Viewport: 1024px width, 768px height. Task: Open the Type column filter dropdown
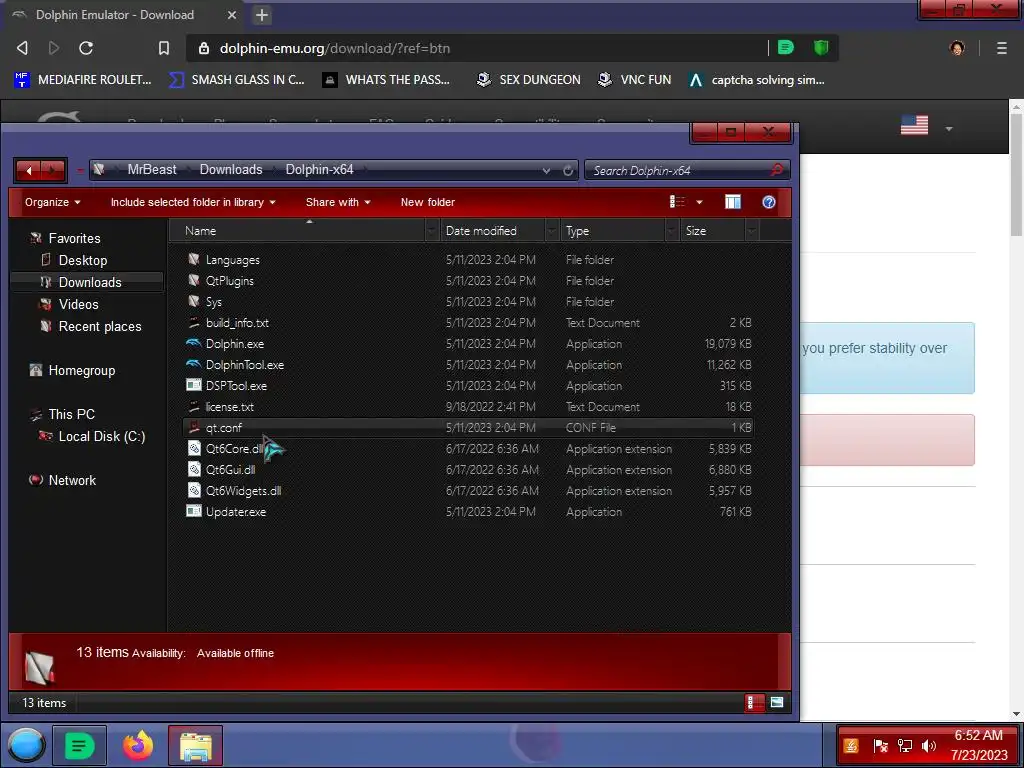coord(672,231)
